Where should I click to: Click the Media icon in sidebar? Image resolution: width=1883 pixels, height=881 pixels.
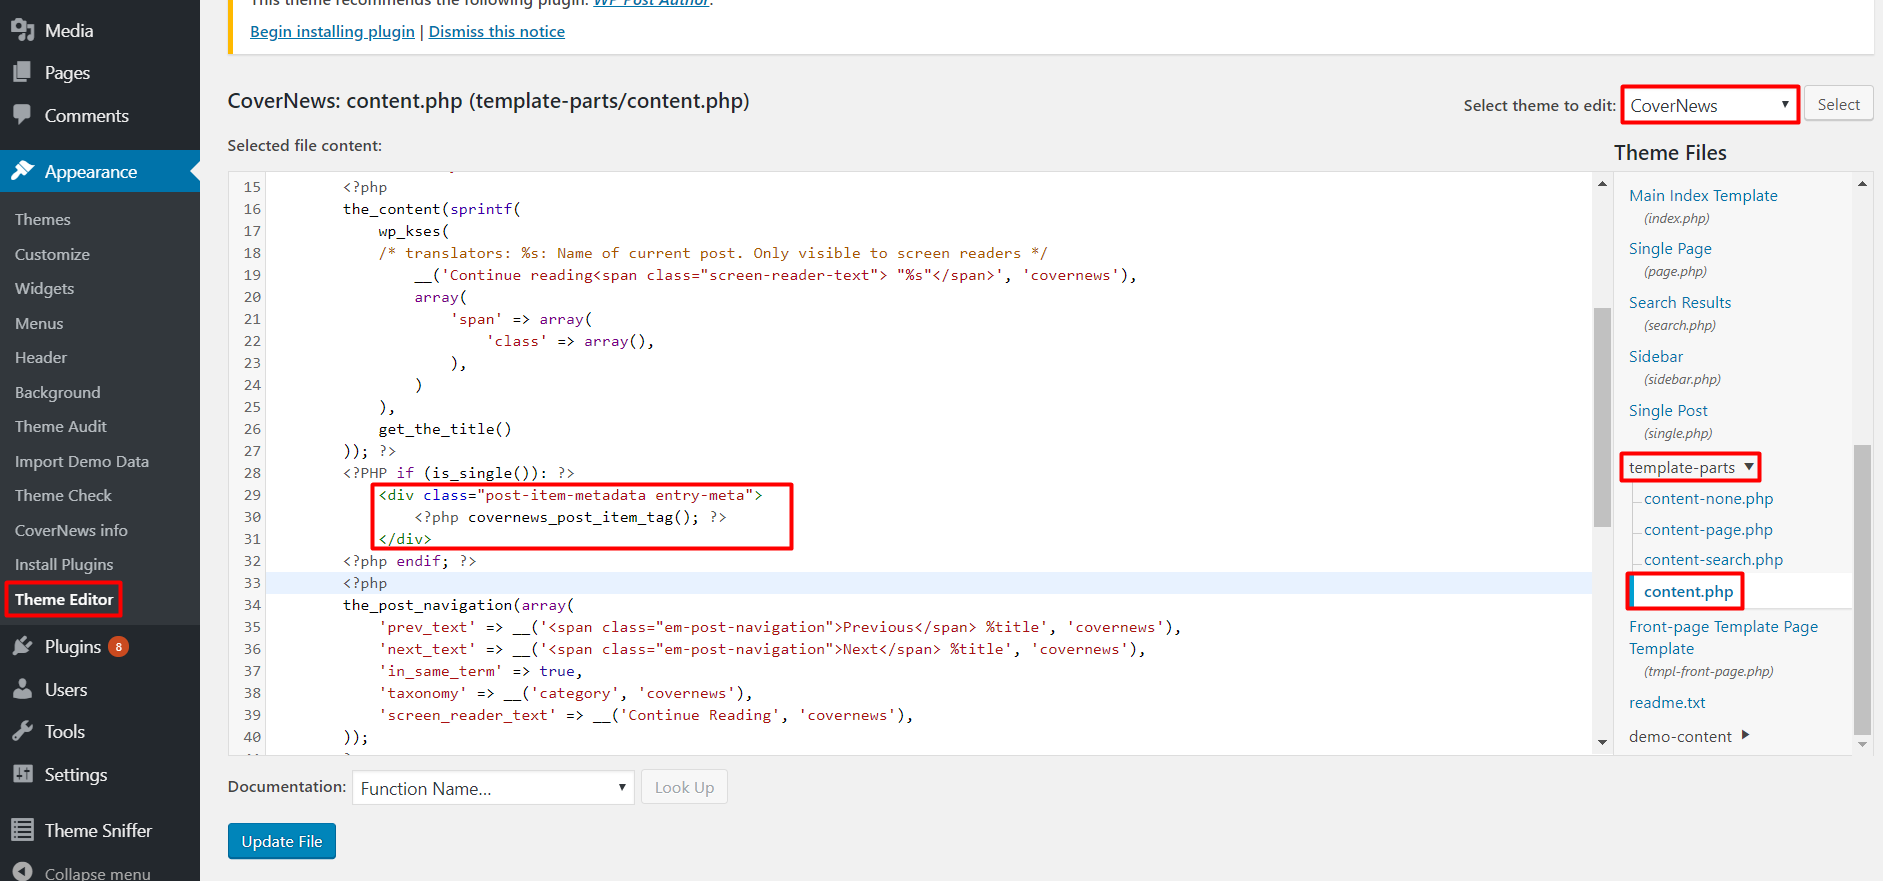coord(22,30)
